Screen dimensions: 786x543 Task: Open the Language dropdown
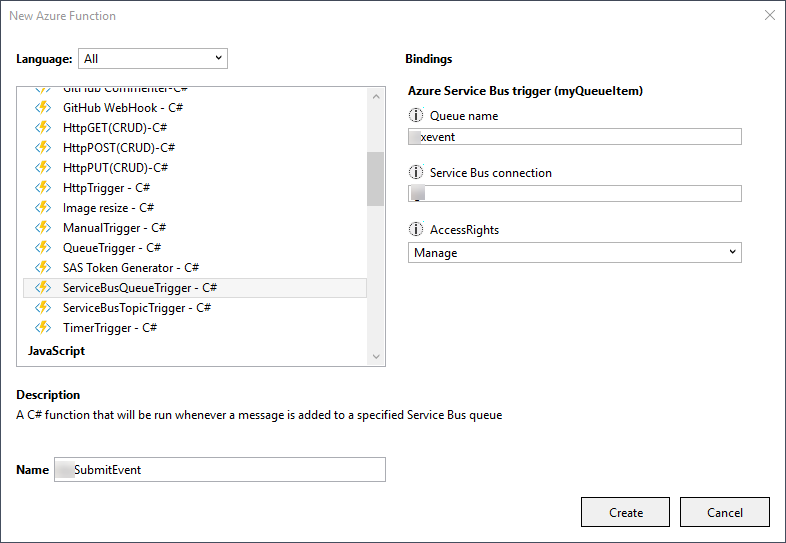click(153, 58)
